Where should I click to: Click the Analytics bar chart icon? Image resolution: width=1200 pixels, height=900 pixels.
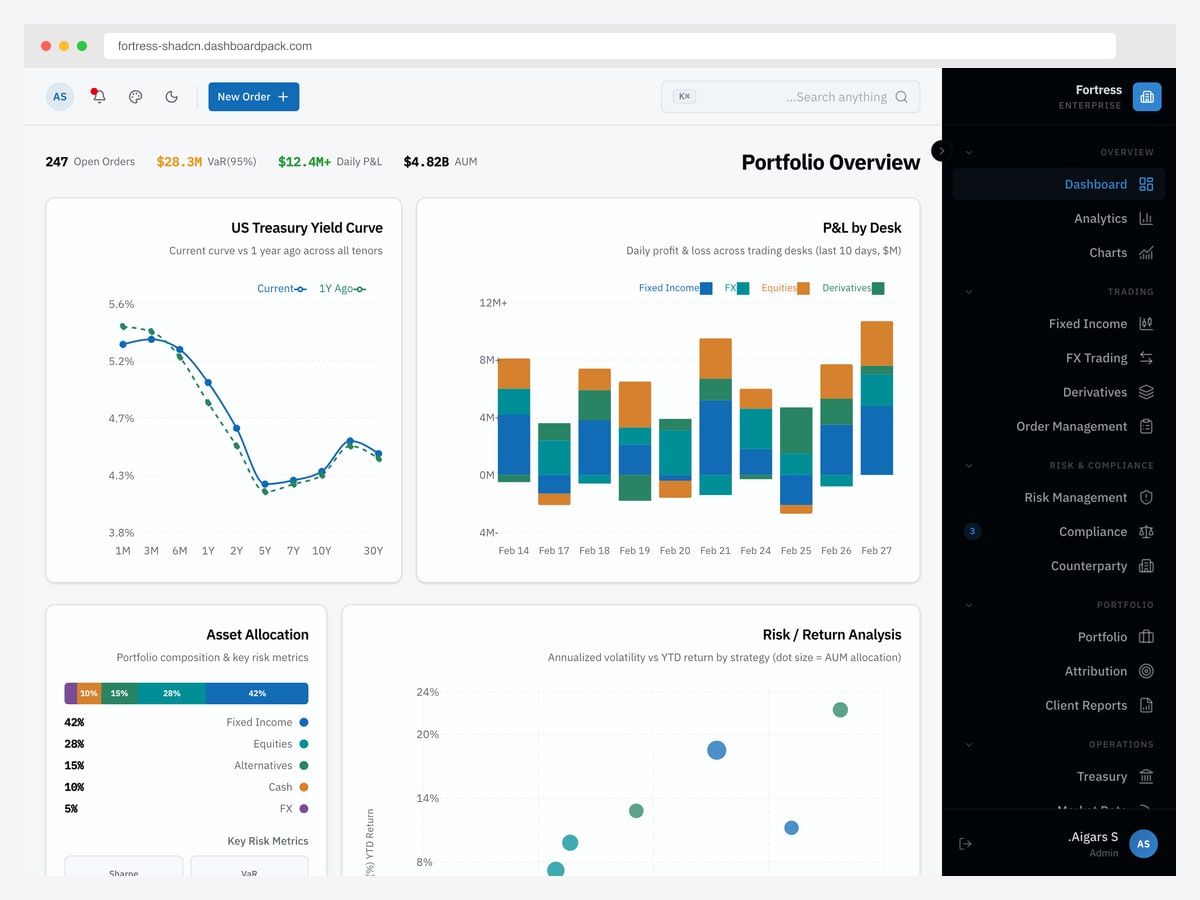[x=1146, y=218]
